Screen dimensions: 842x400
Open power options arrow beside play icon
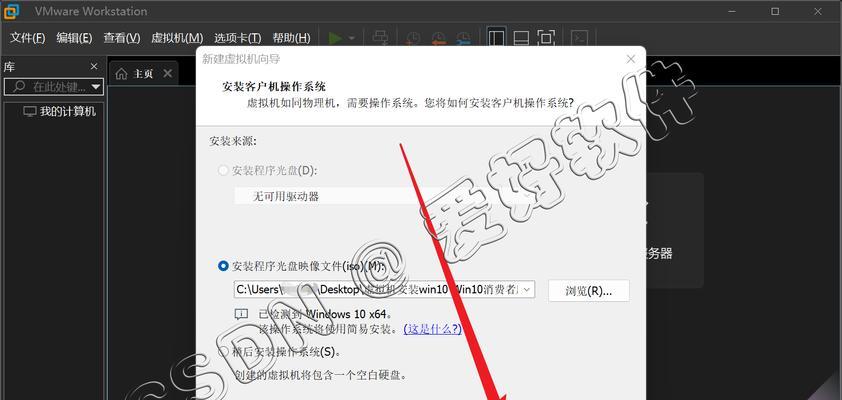(352, 39)
